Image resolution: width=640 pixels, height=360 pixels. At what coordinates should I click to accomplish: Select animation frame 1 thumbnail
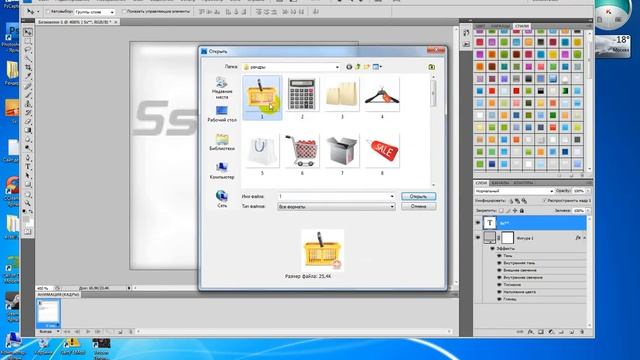[x=48, y=313]
